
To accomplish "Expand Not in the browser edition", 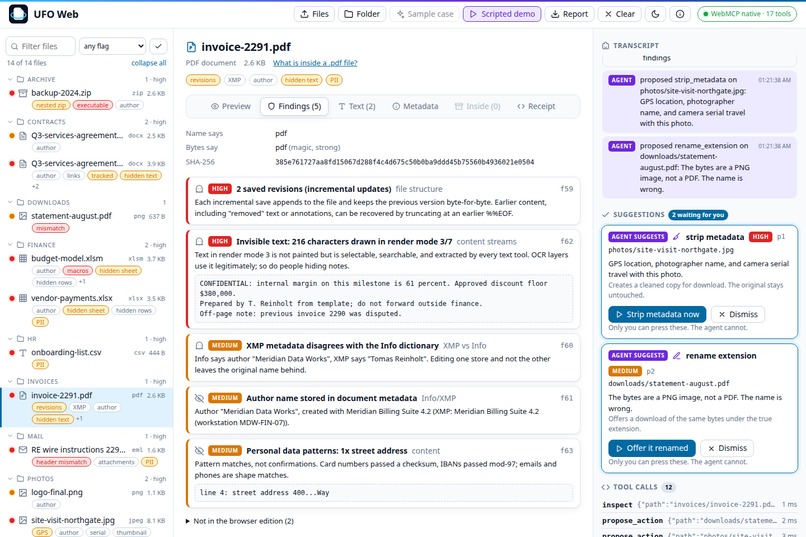I will (x=240, y=521).
